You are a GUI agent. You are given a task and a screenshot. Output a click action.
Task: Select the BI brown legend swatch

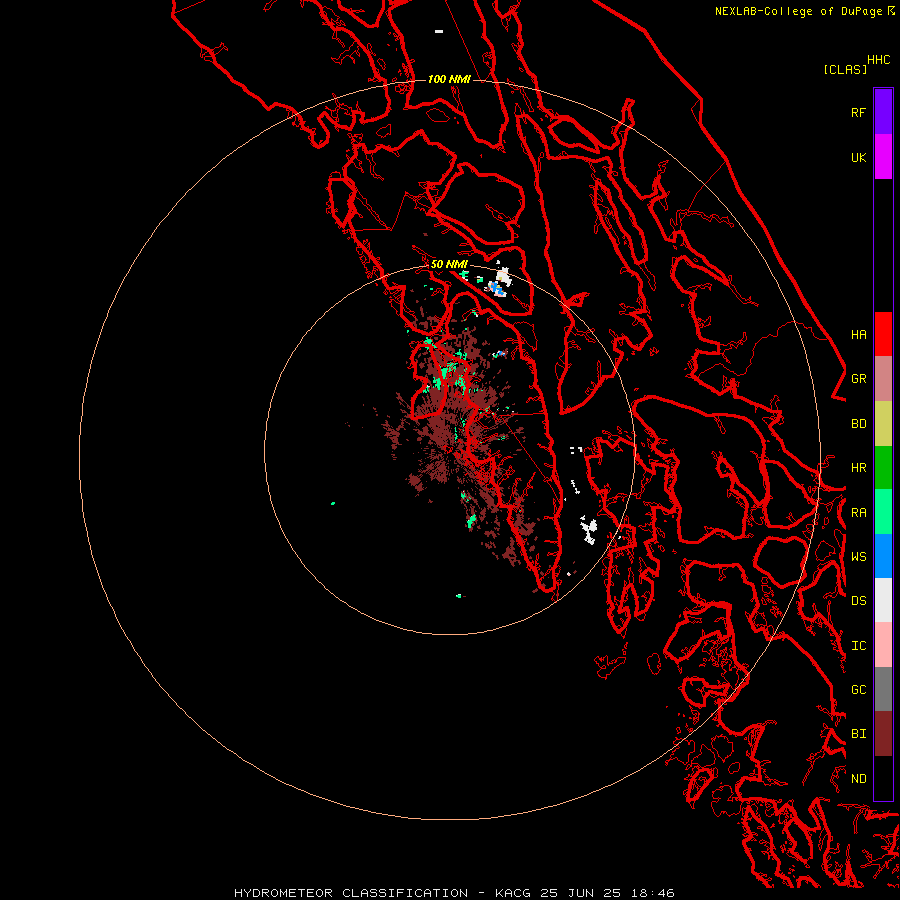[x=883, y=734]
